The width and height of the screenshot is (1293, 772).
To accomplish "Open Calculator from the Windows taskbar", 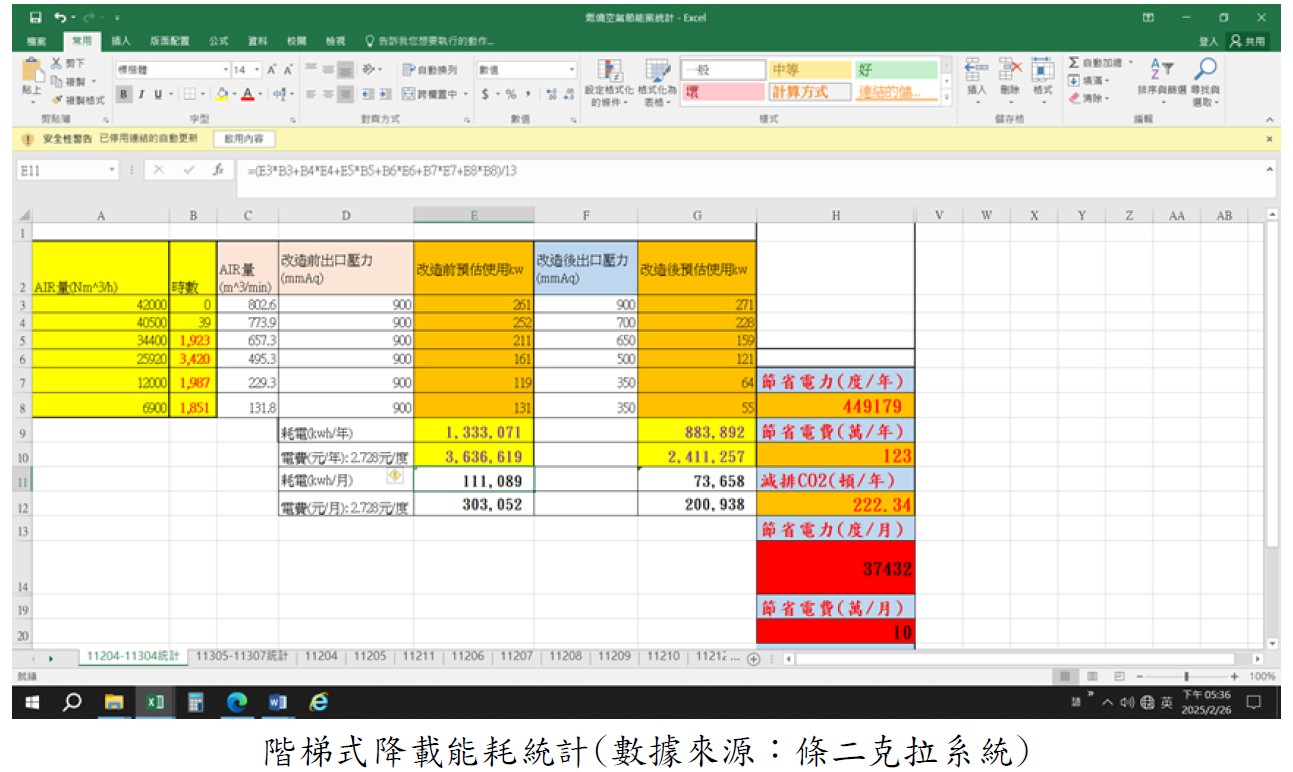I will click(x=195, y=703).
